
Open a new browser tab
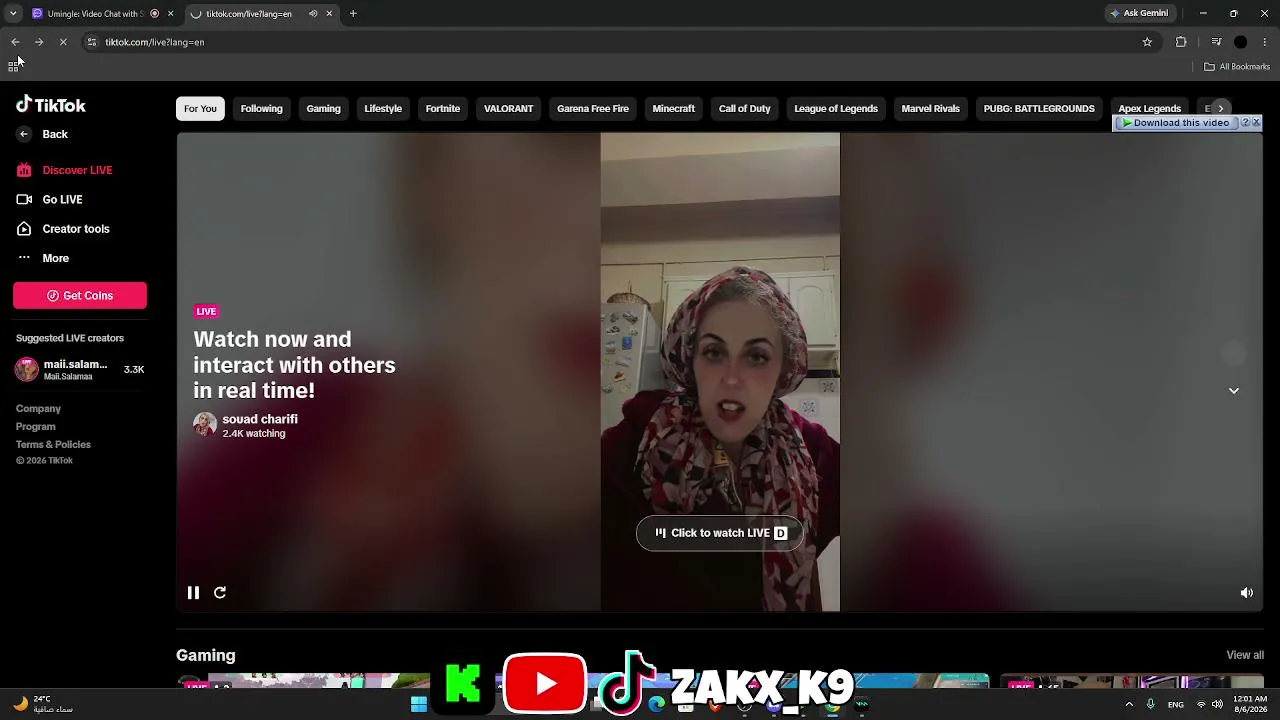pos(353,14)
